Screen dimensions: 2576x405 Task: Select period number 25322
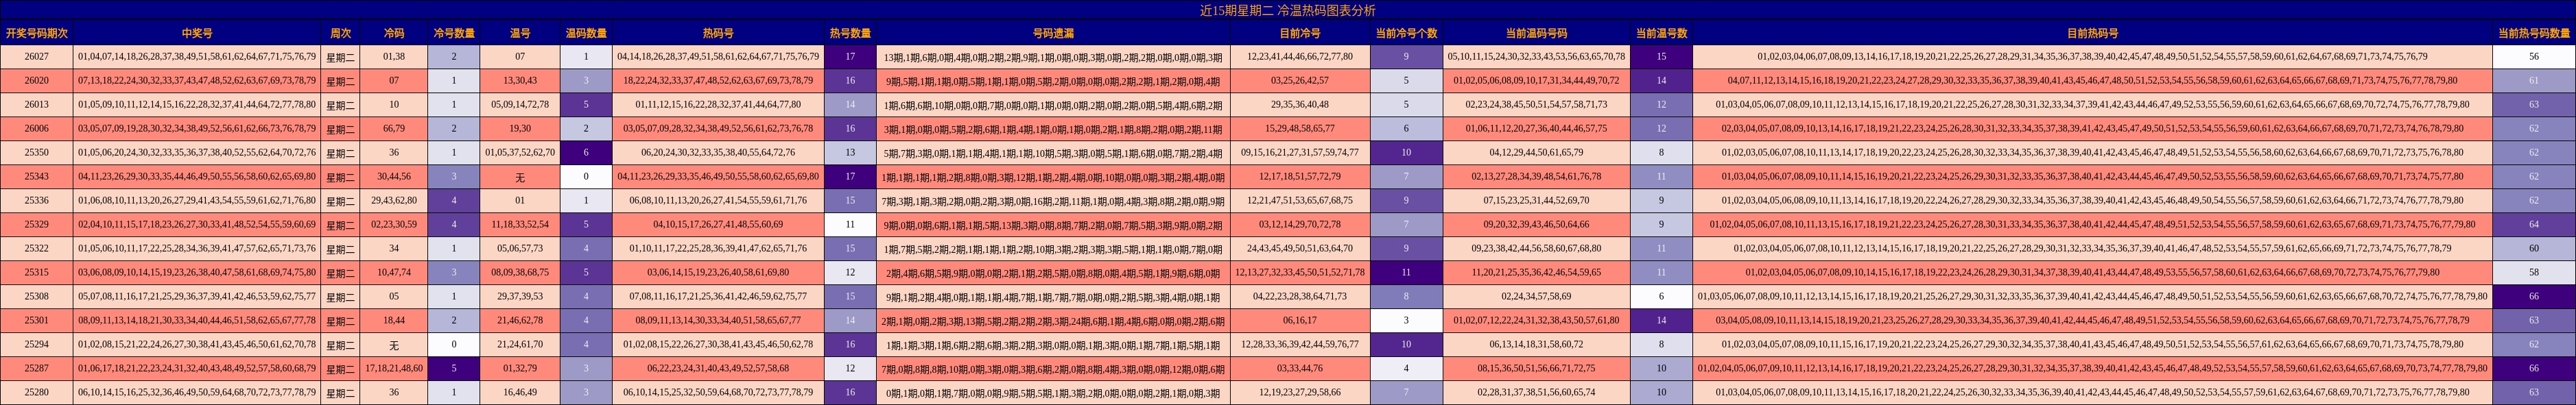click(x=37, y=249)
